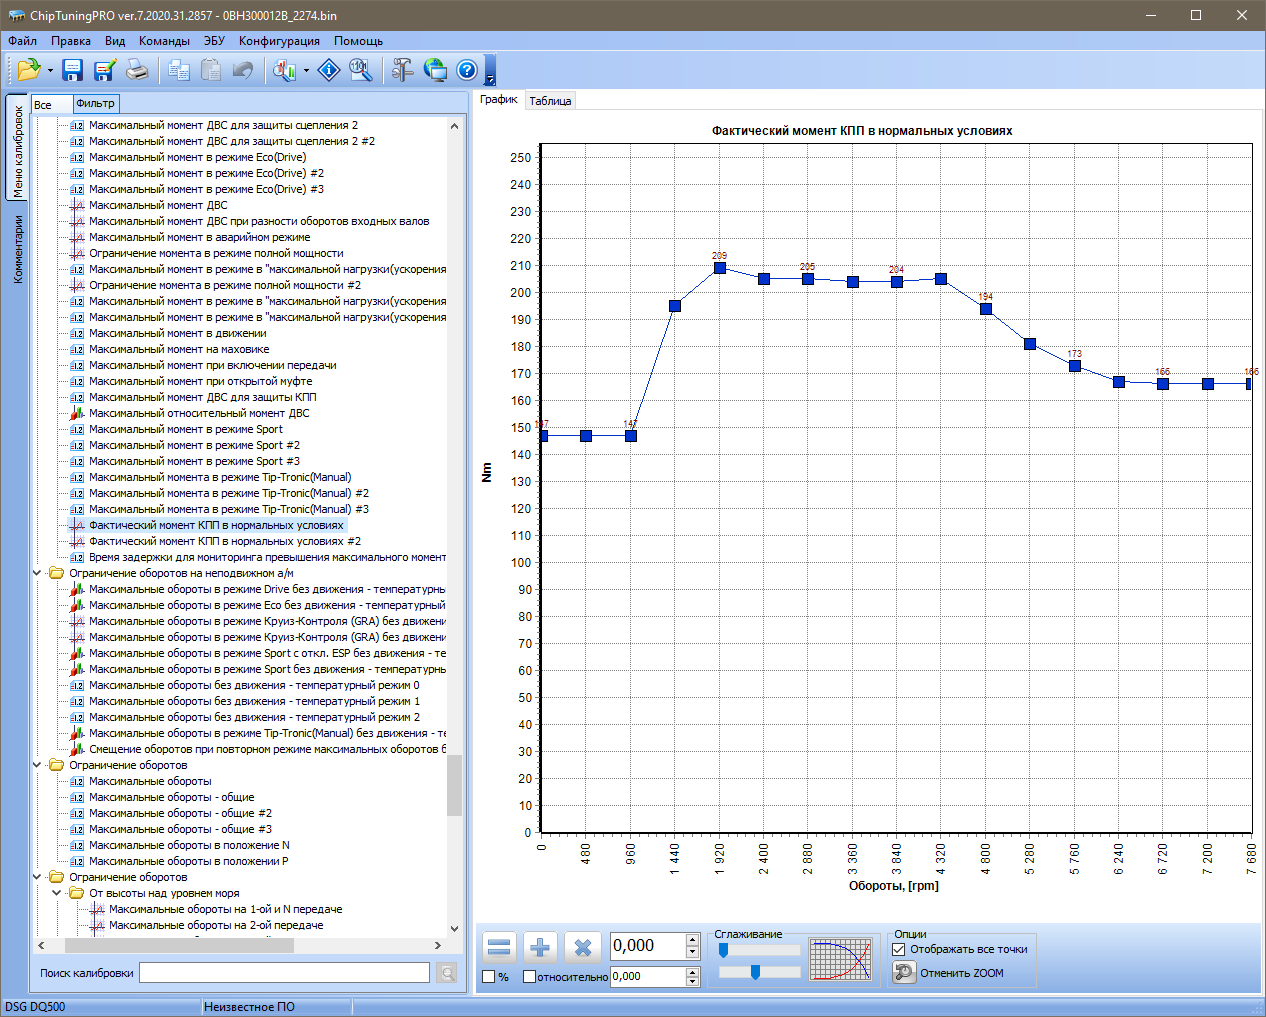This screenshot has width=1266, height=1017.
Task: Click the plus add-value button
Action: [540, 947]
